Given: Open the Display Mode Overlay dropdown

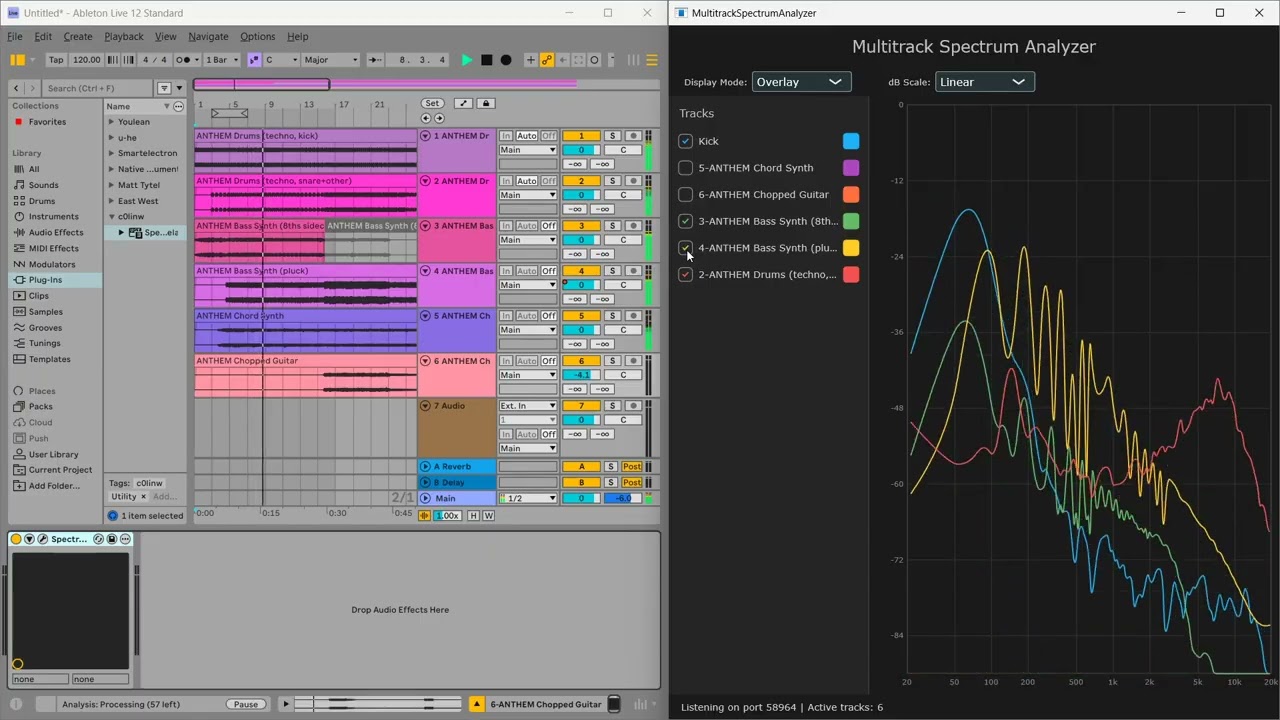Looking at the screenshot, I should (x=801, y=82).
